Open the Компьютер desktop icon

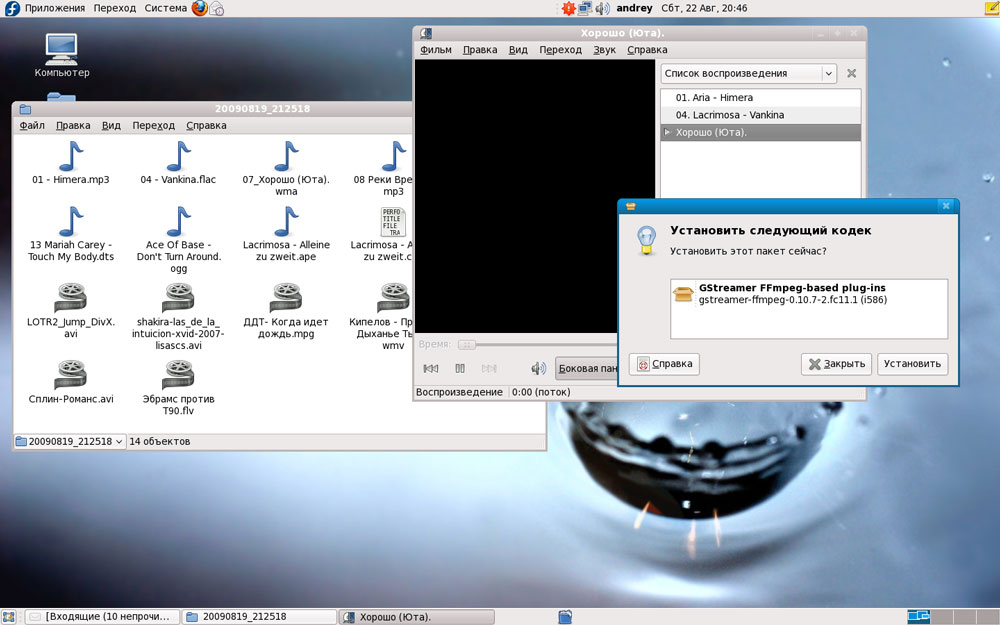[x=62, y=48]
